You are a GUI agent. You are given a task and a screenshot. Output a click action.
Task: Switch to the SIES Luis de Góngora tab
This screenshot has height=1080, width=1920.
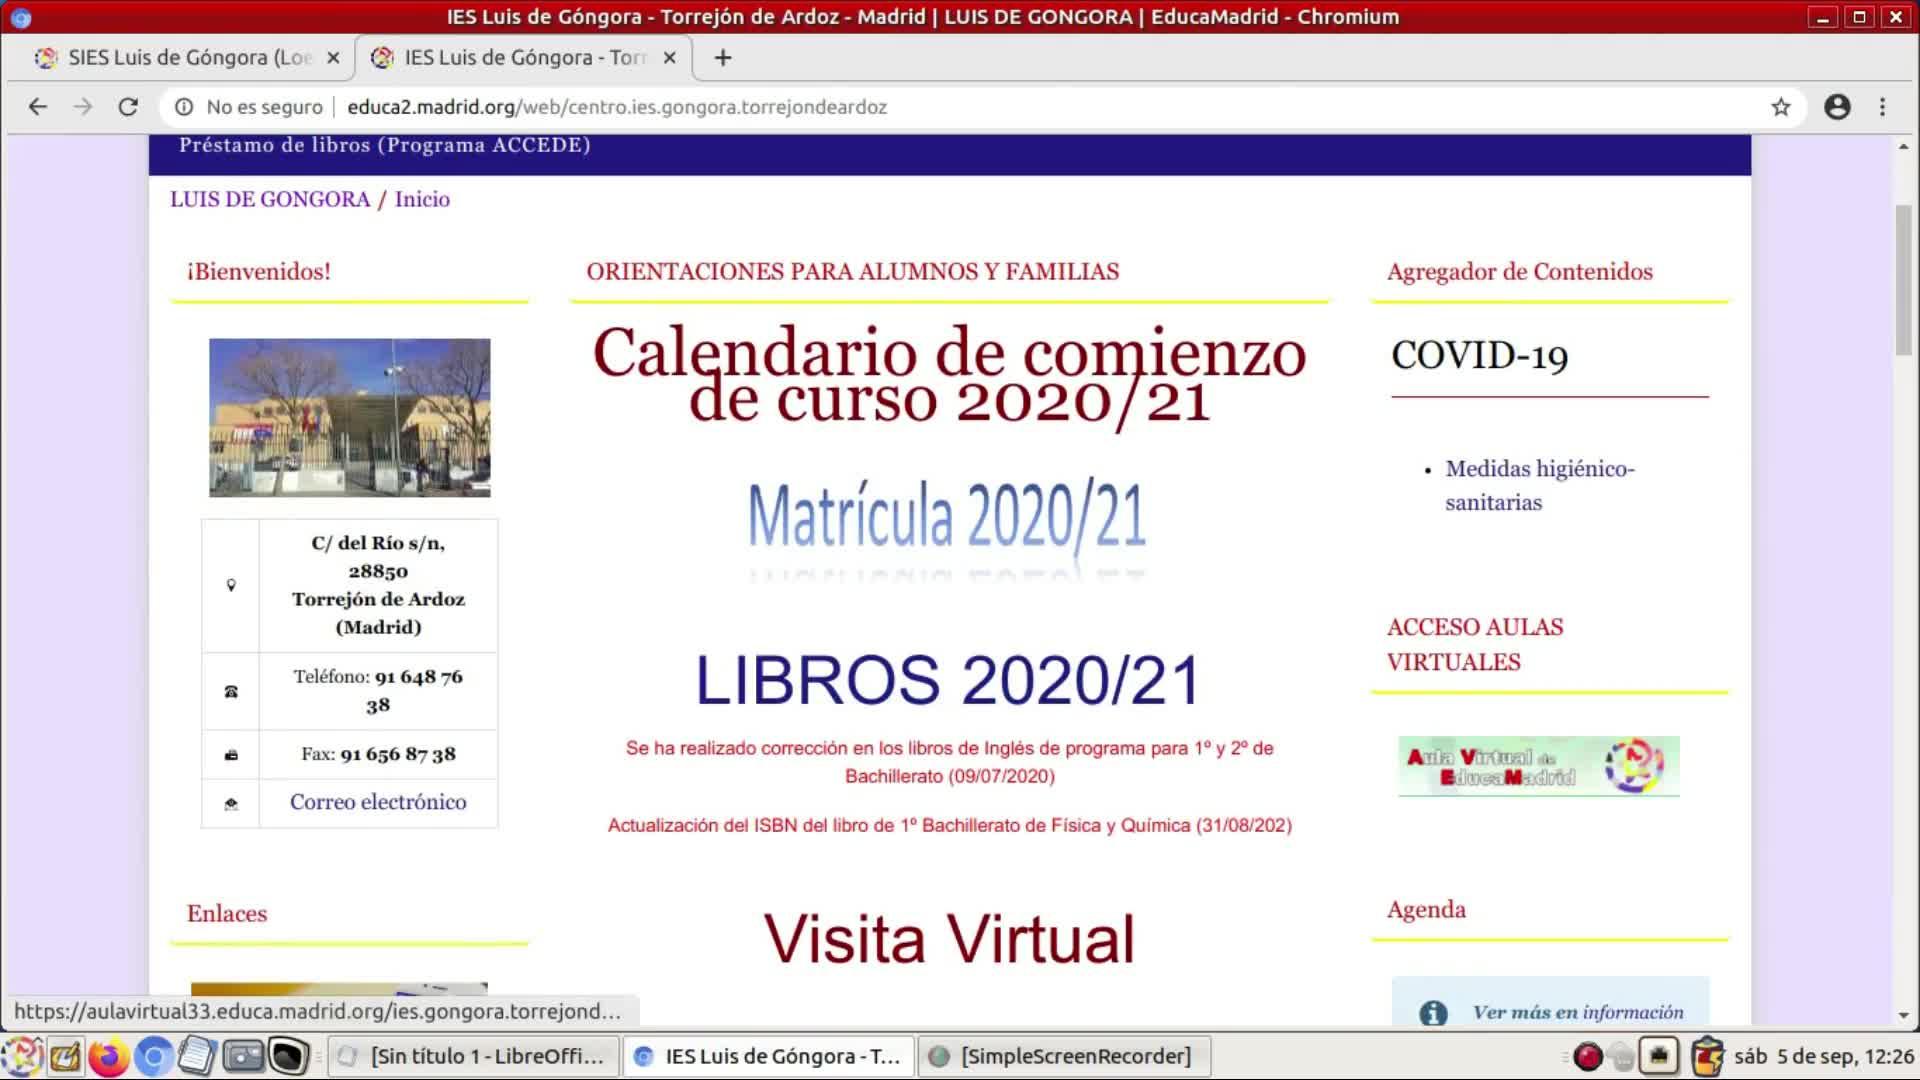190,58
